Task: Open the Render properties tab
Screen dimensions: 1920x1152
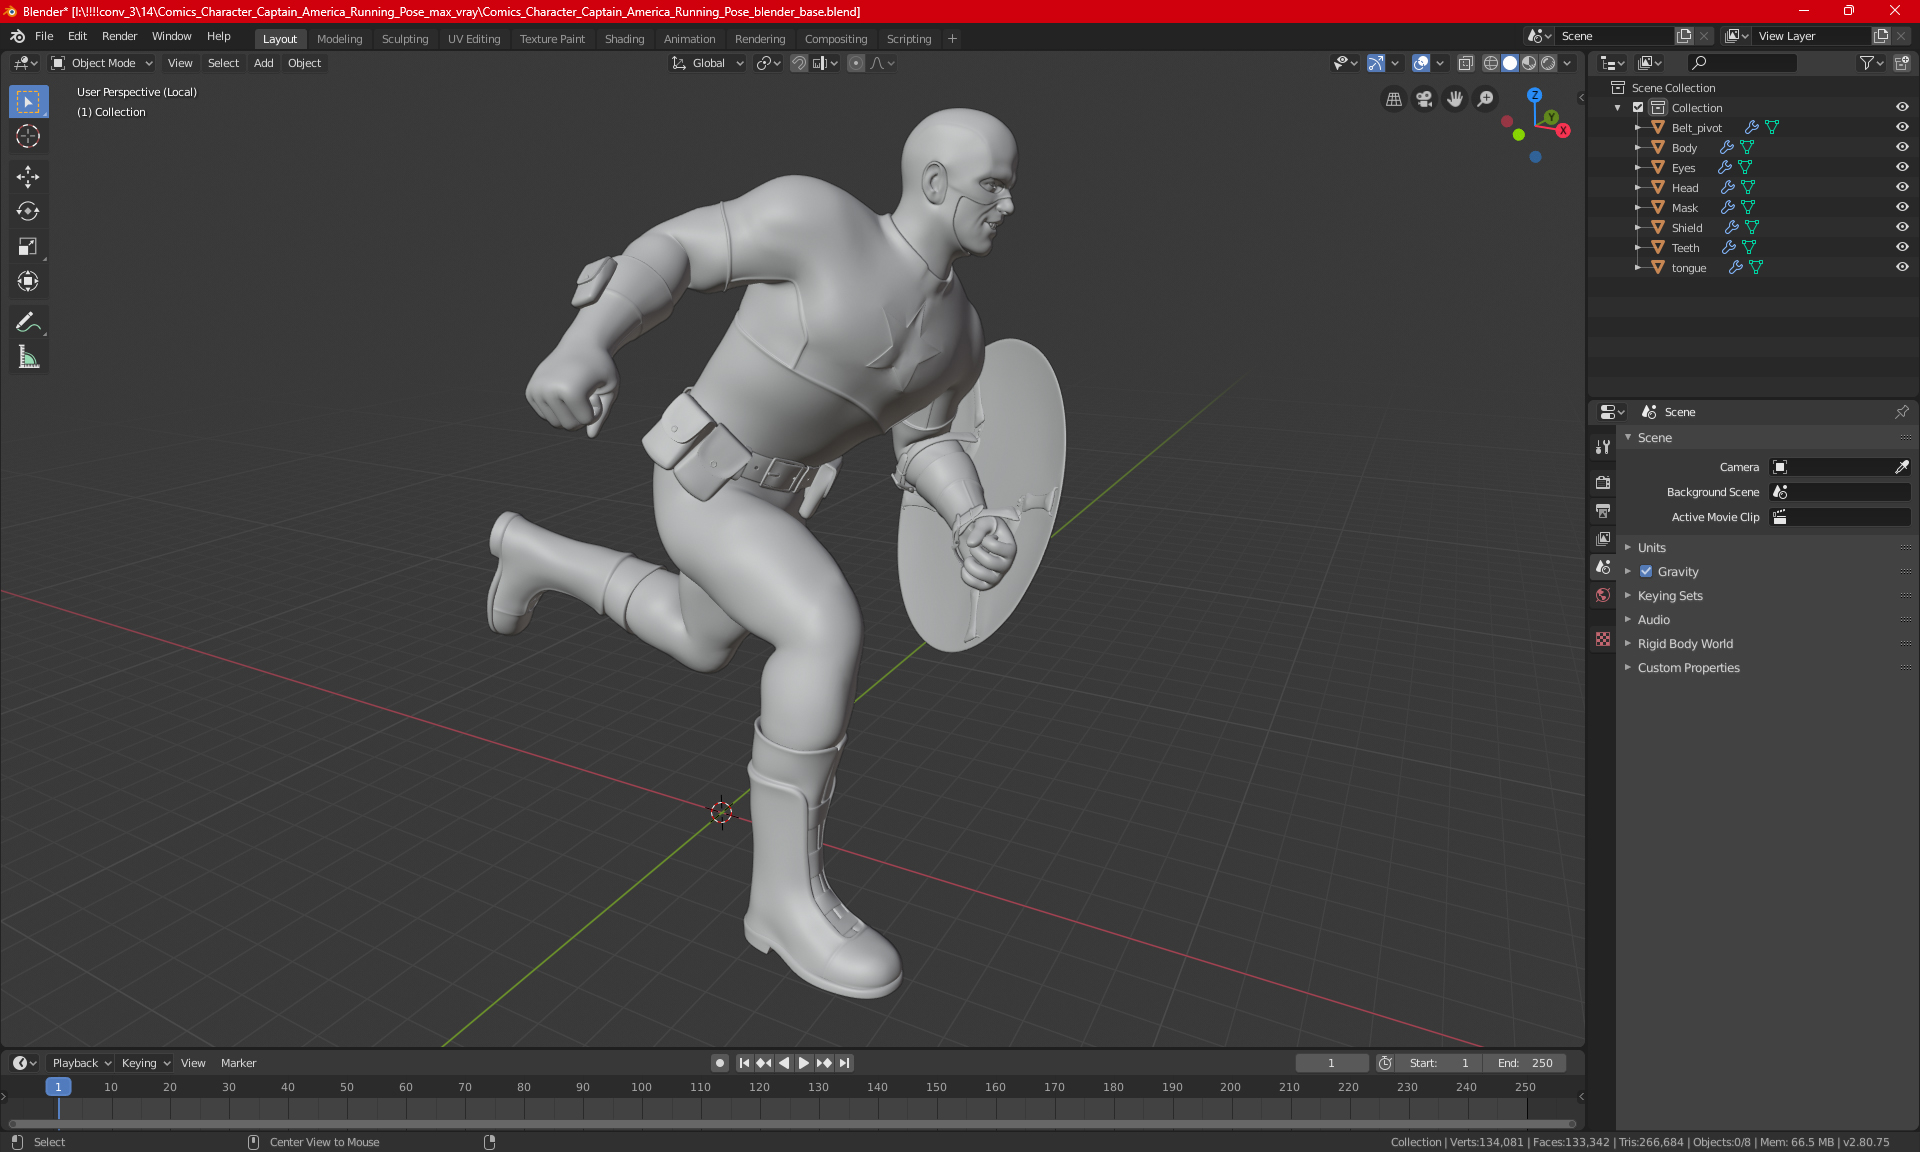Action: tap(1603, 482)
